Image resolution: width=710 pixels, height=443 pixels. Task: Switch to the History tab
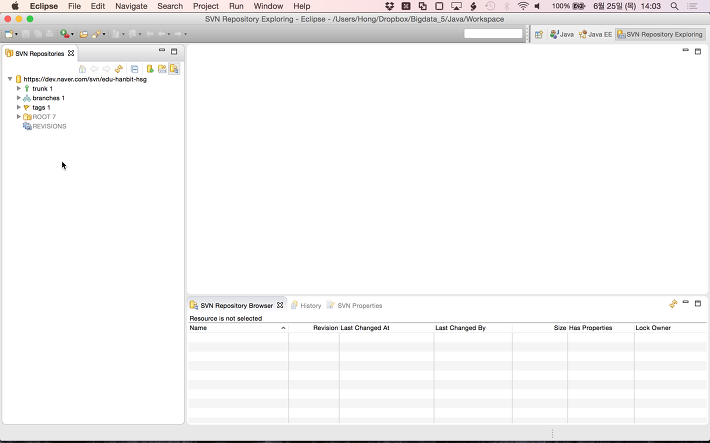(x=306, y=306)
